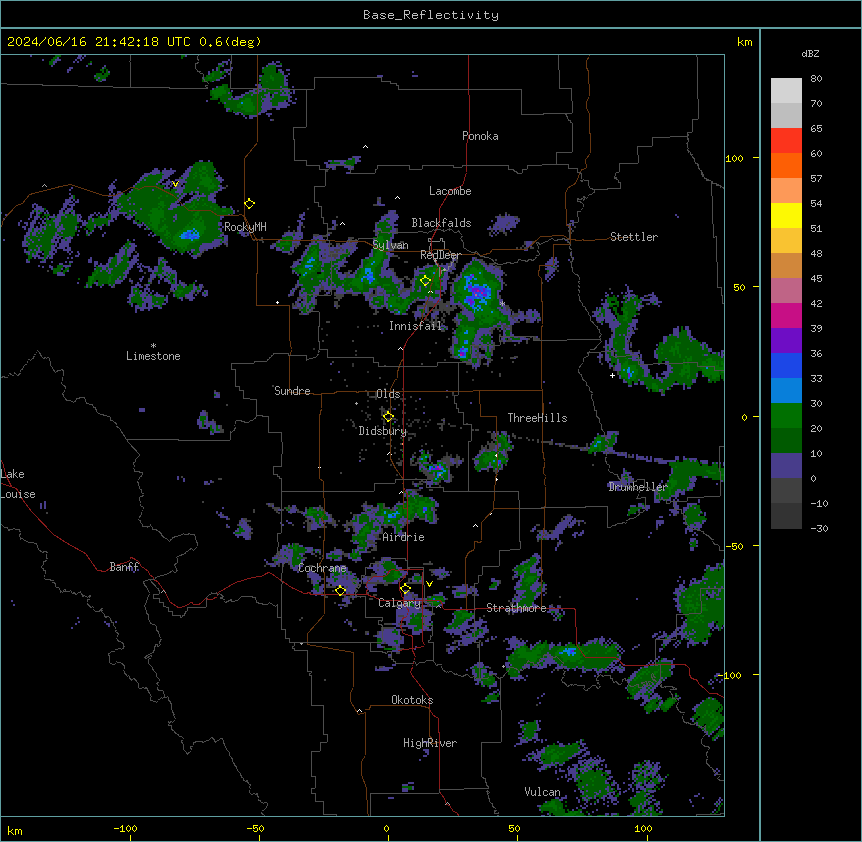The height and width of the screenshot is (842, 862).
Task: Click the -30 value on the dBZ scale
Action: [819, 529]
